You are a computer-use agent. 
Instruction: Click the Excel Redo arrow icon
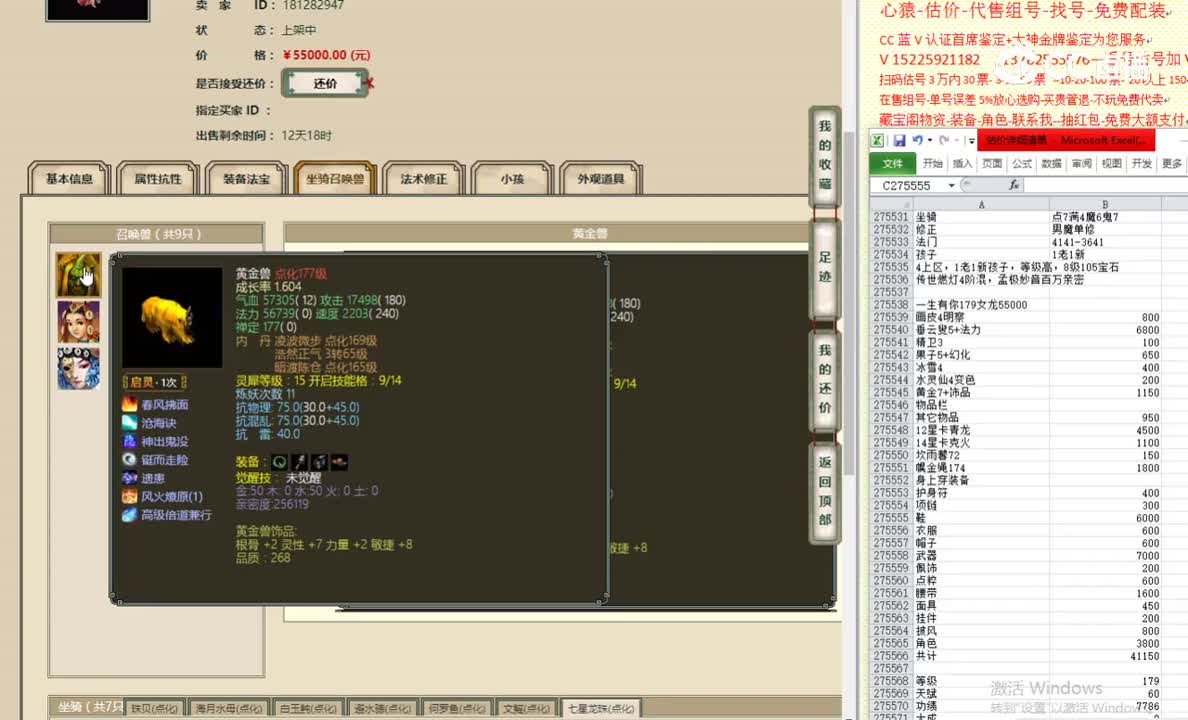point(944,140)
